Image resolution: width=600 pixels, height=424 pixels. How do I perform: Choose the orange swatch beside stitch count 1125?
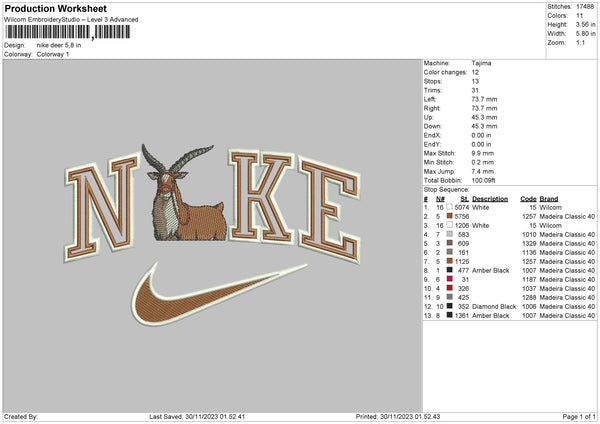[450, 261]
